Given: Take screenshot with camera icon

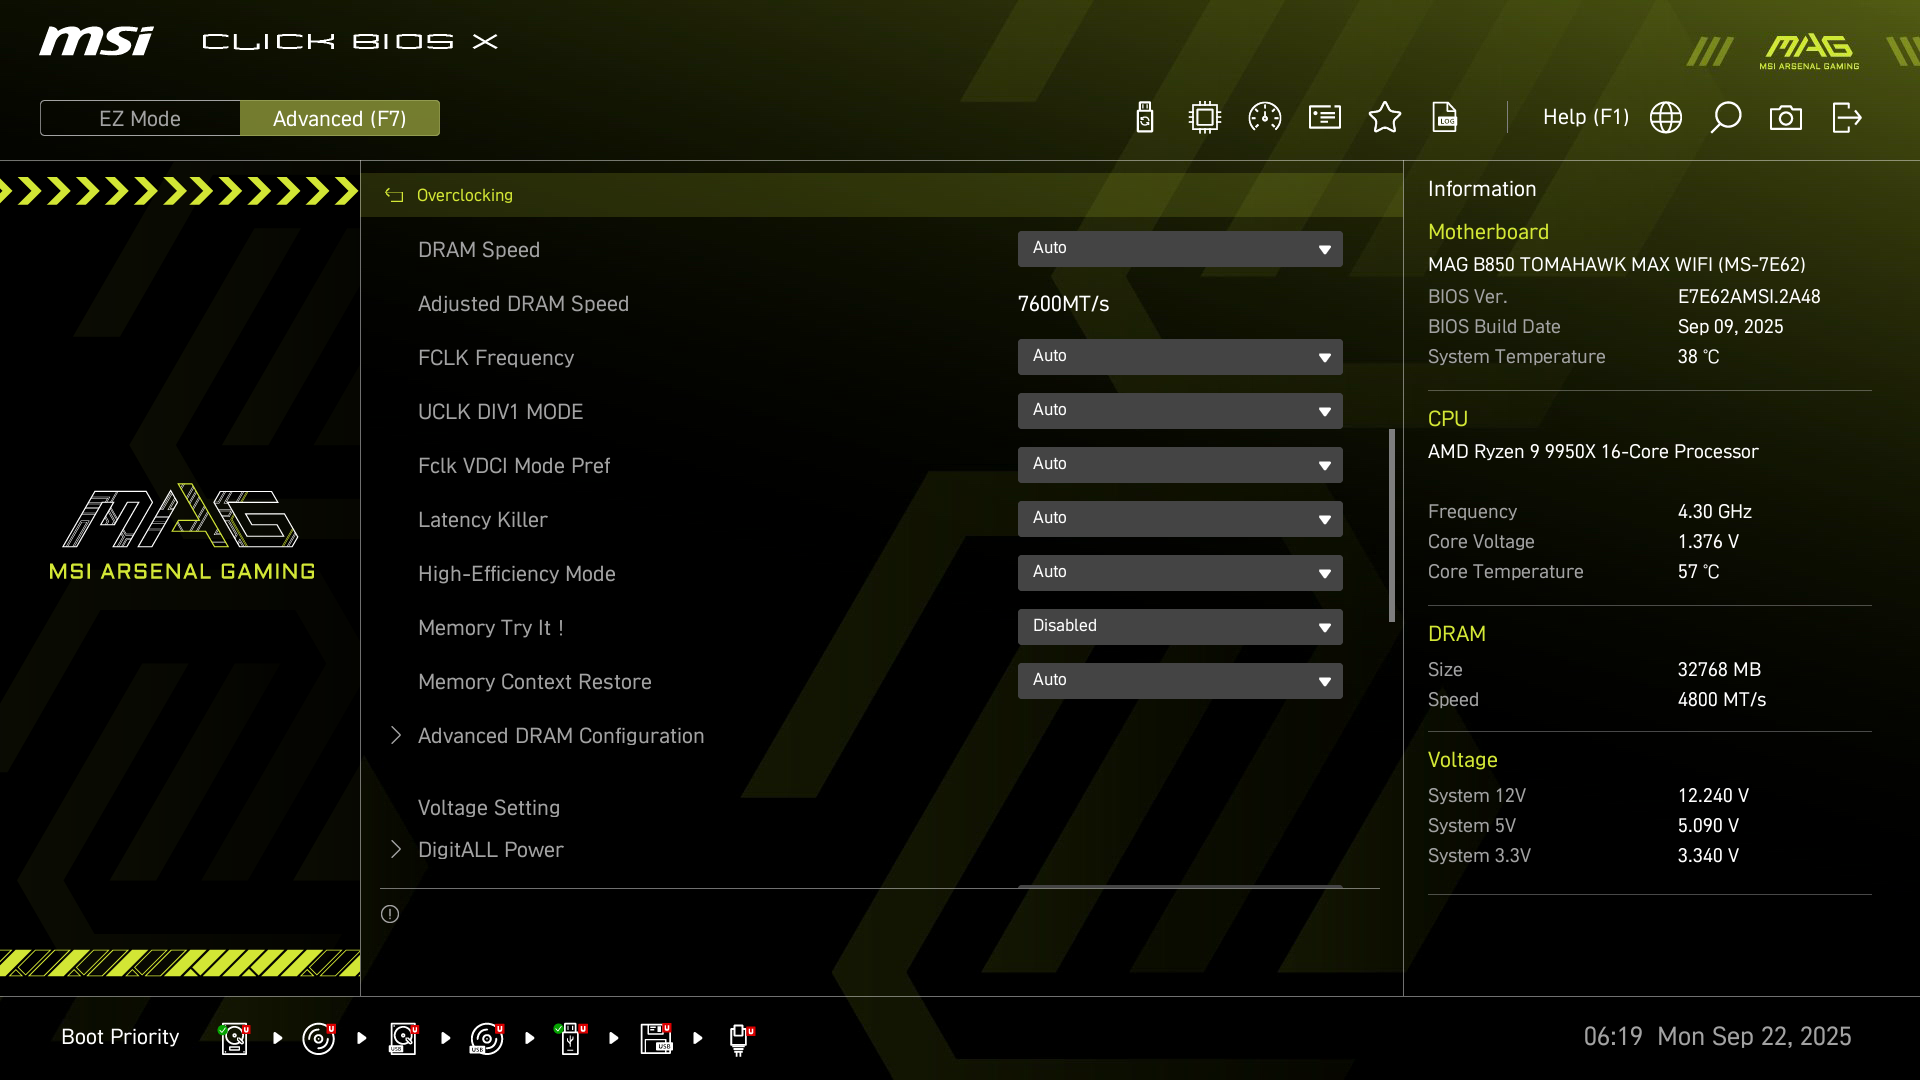Looking at the screenshot, I should (x=1786, y=118).
